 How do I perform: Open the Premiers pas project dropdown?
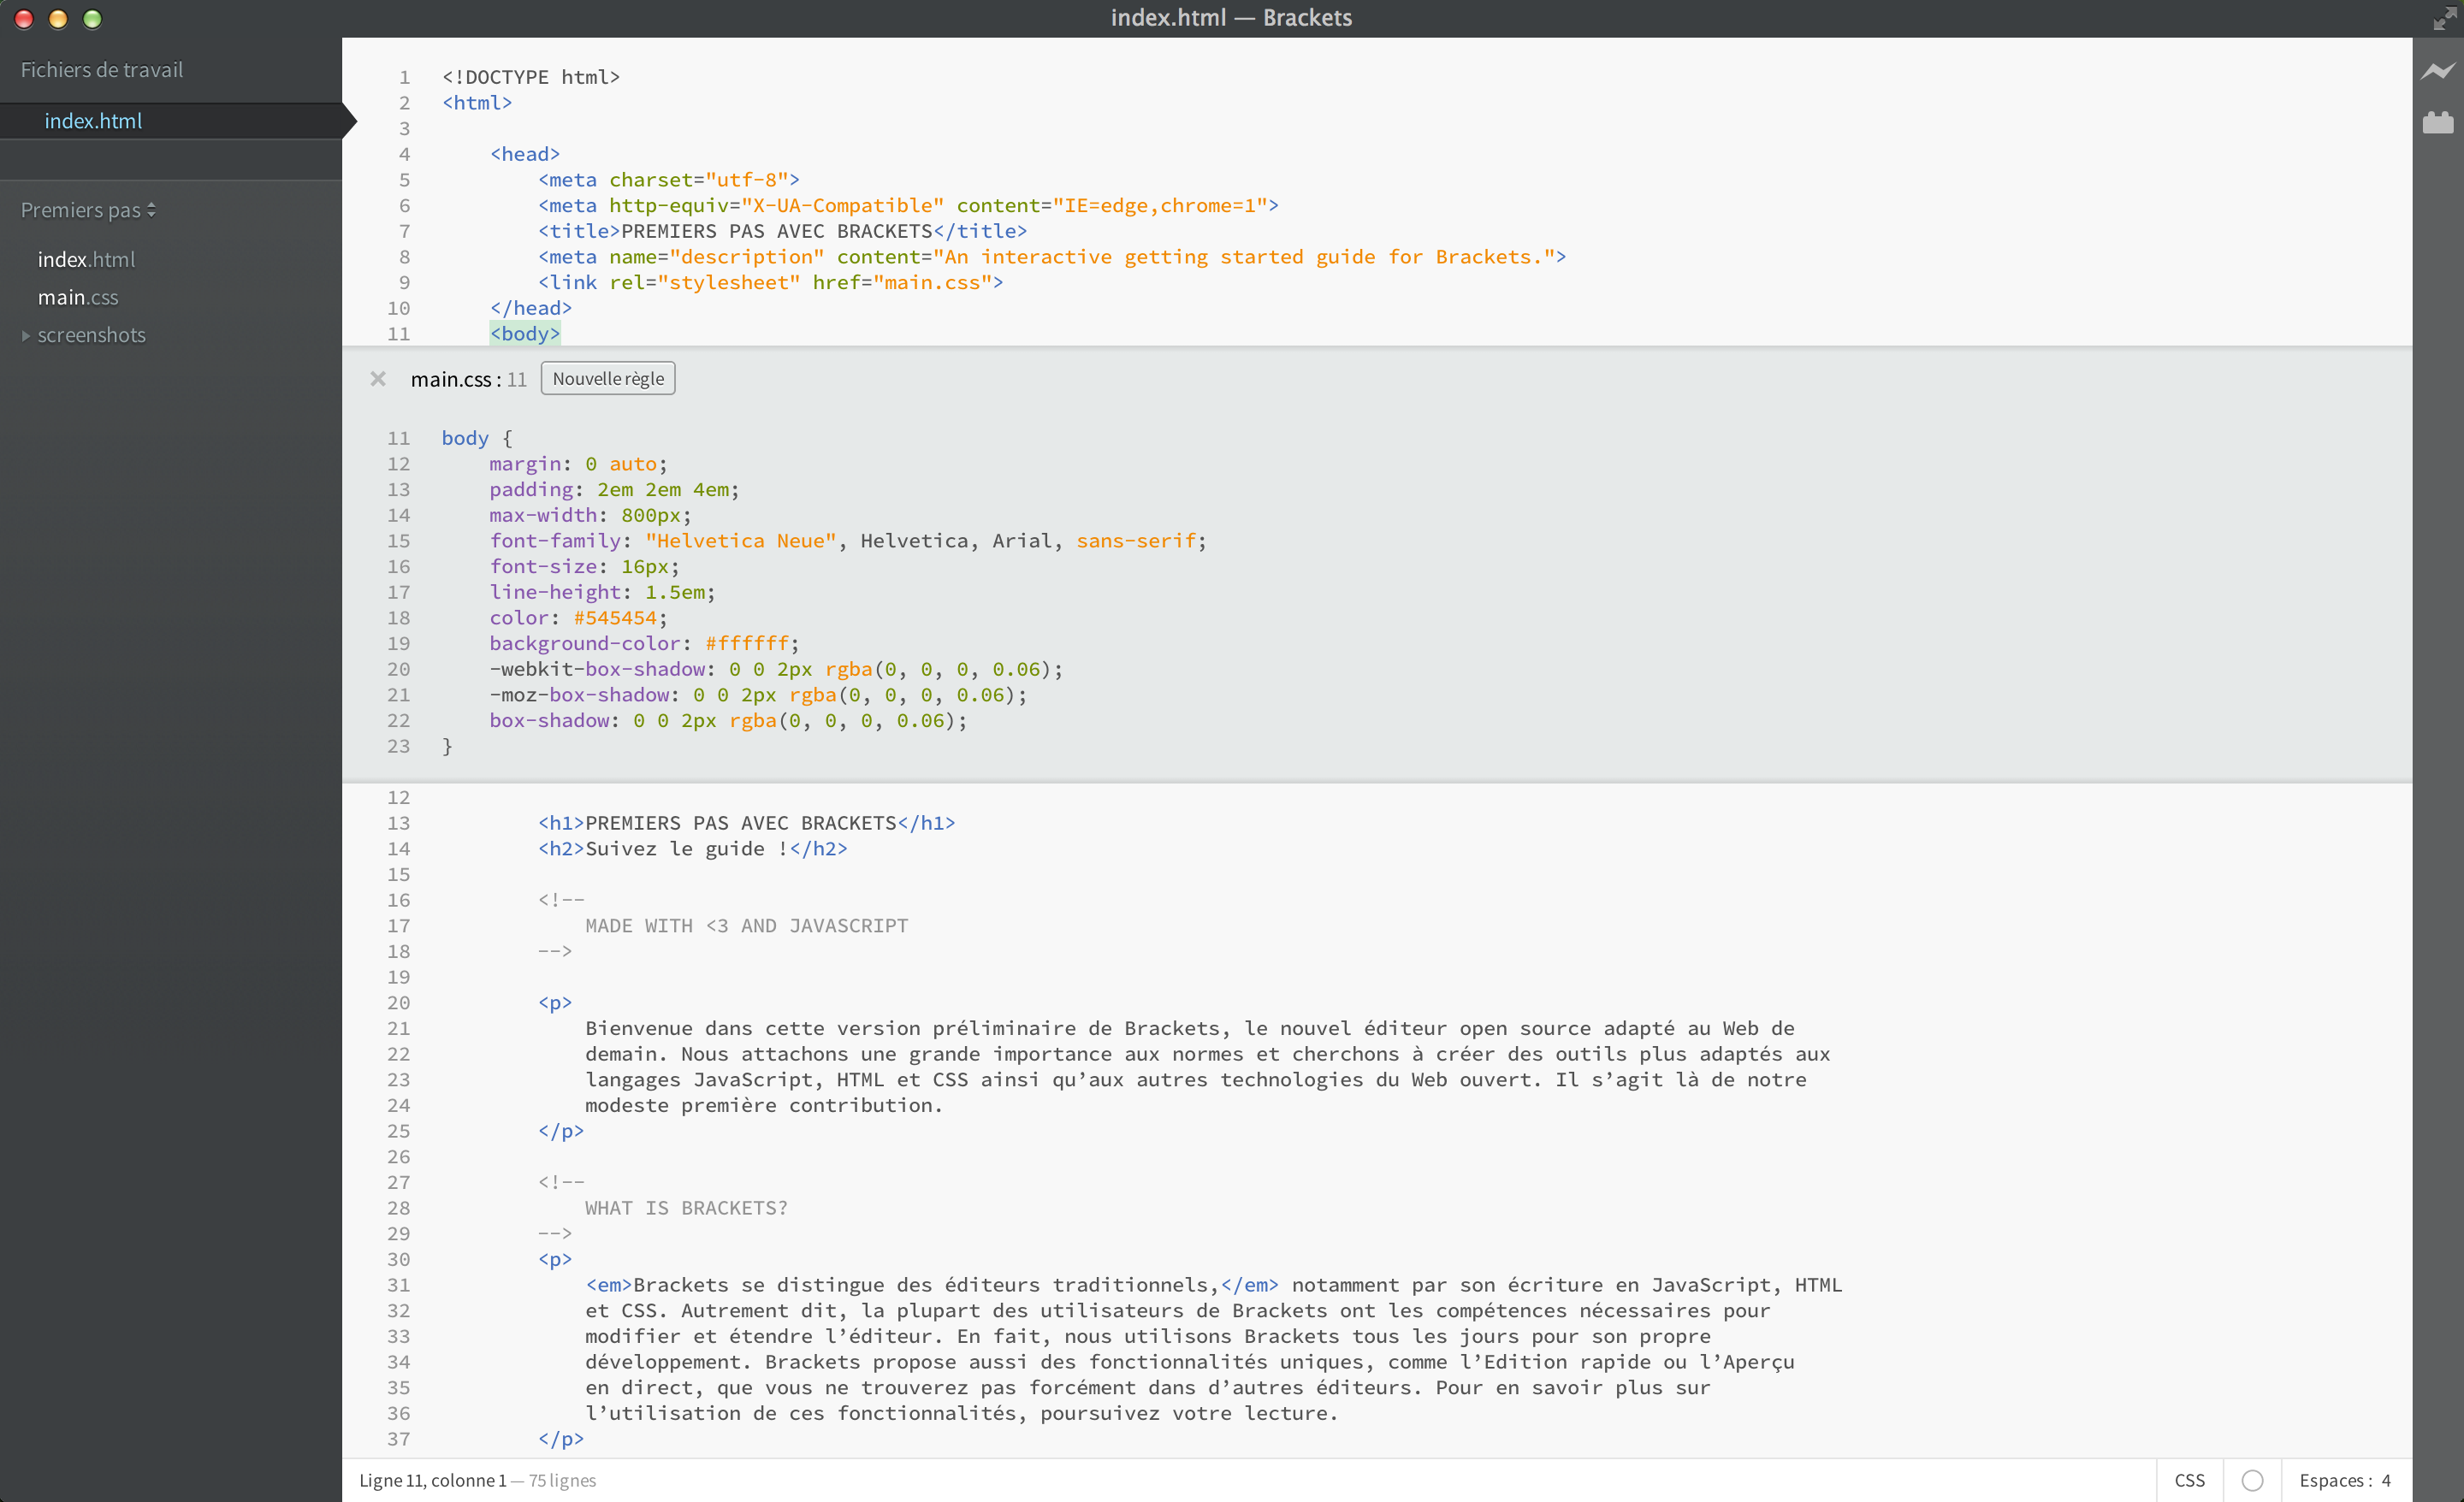[x=88, y=210]
